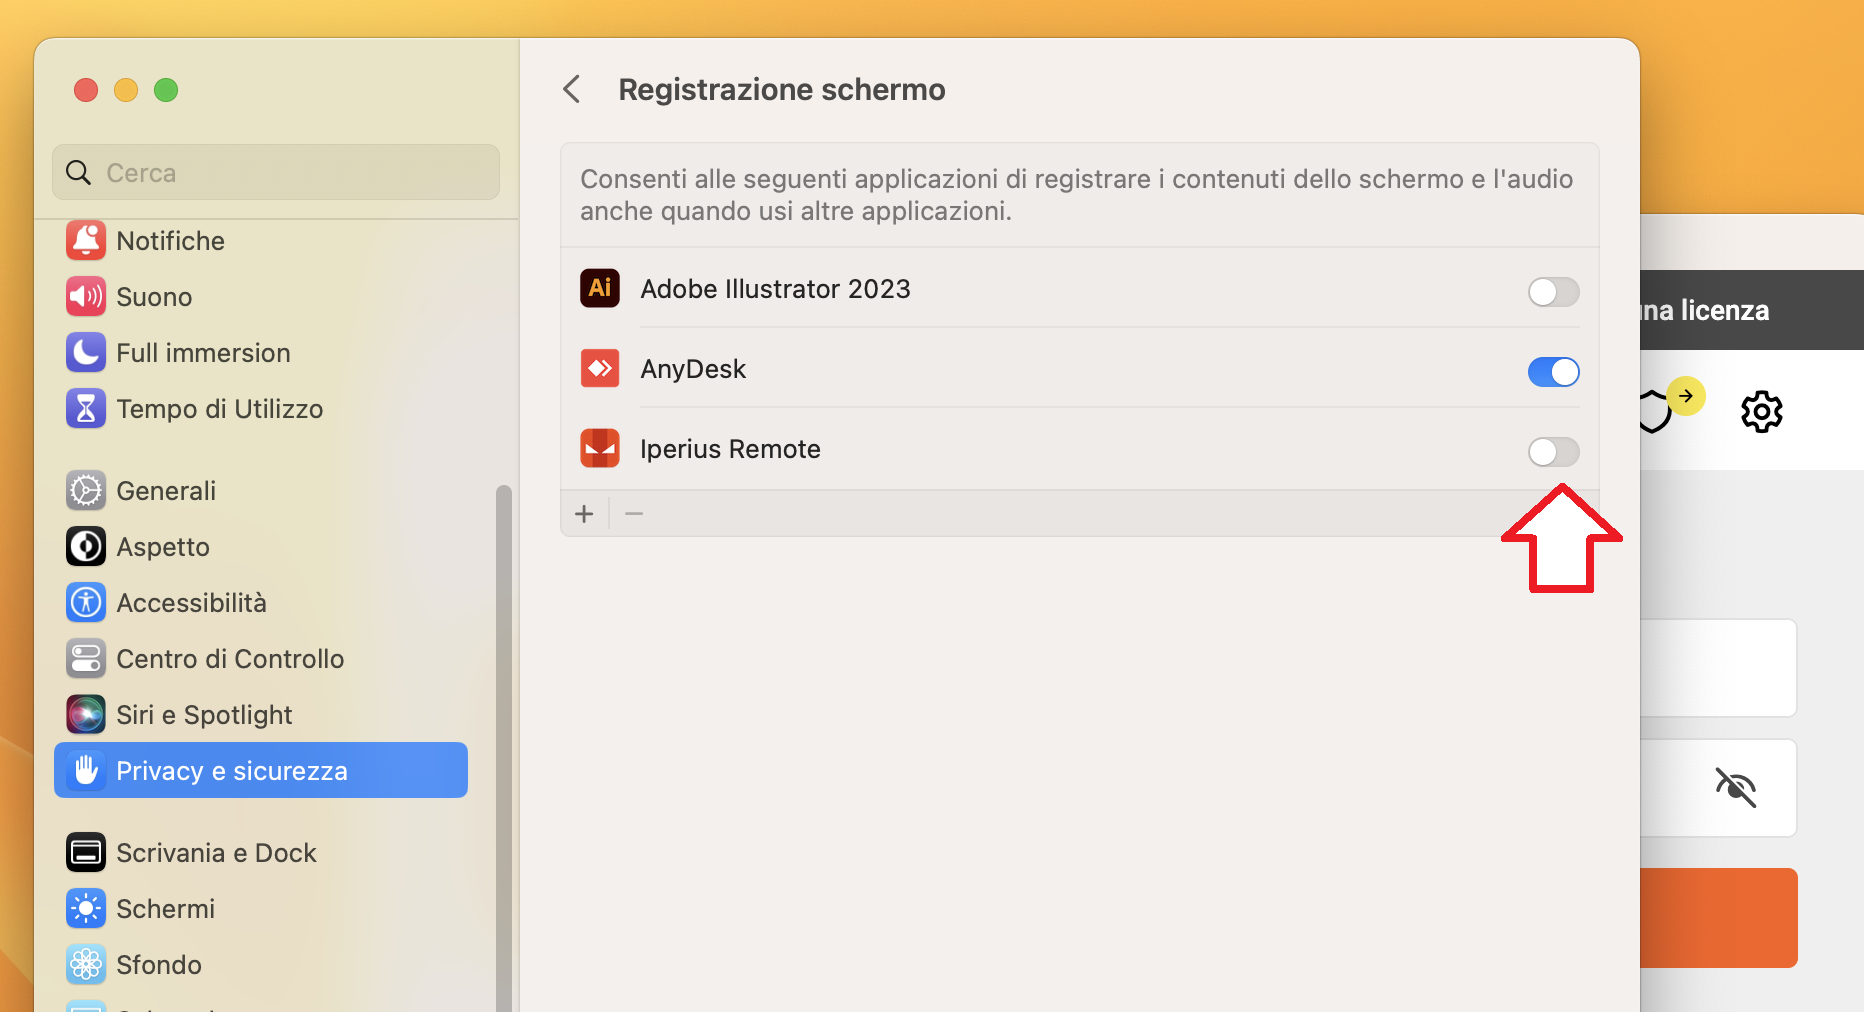
Task: Click the Adobe Illustrator app icon
Action: tap(600, 288)
